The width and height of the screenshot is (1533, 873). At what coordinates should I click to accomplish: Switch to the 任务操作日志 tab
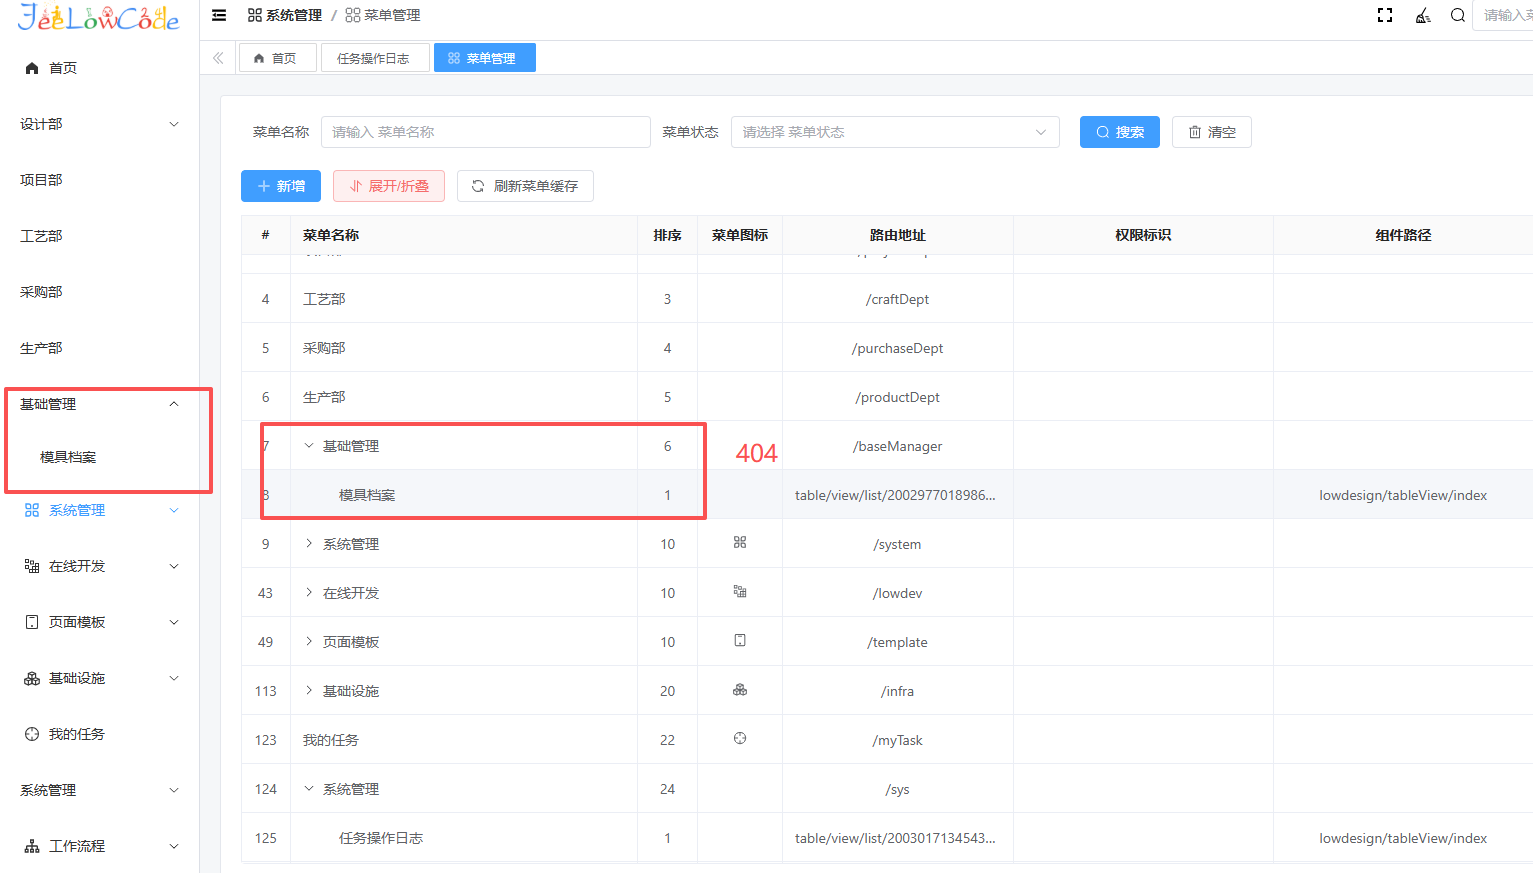pyautogui.click(x=373, y=58)
